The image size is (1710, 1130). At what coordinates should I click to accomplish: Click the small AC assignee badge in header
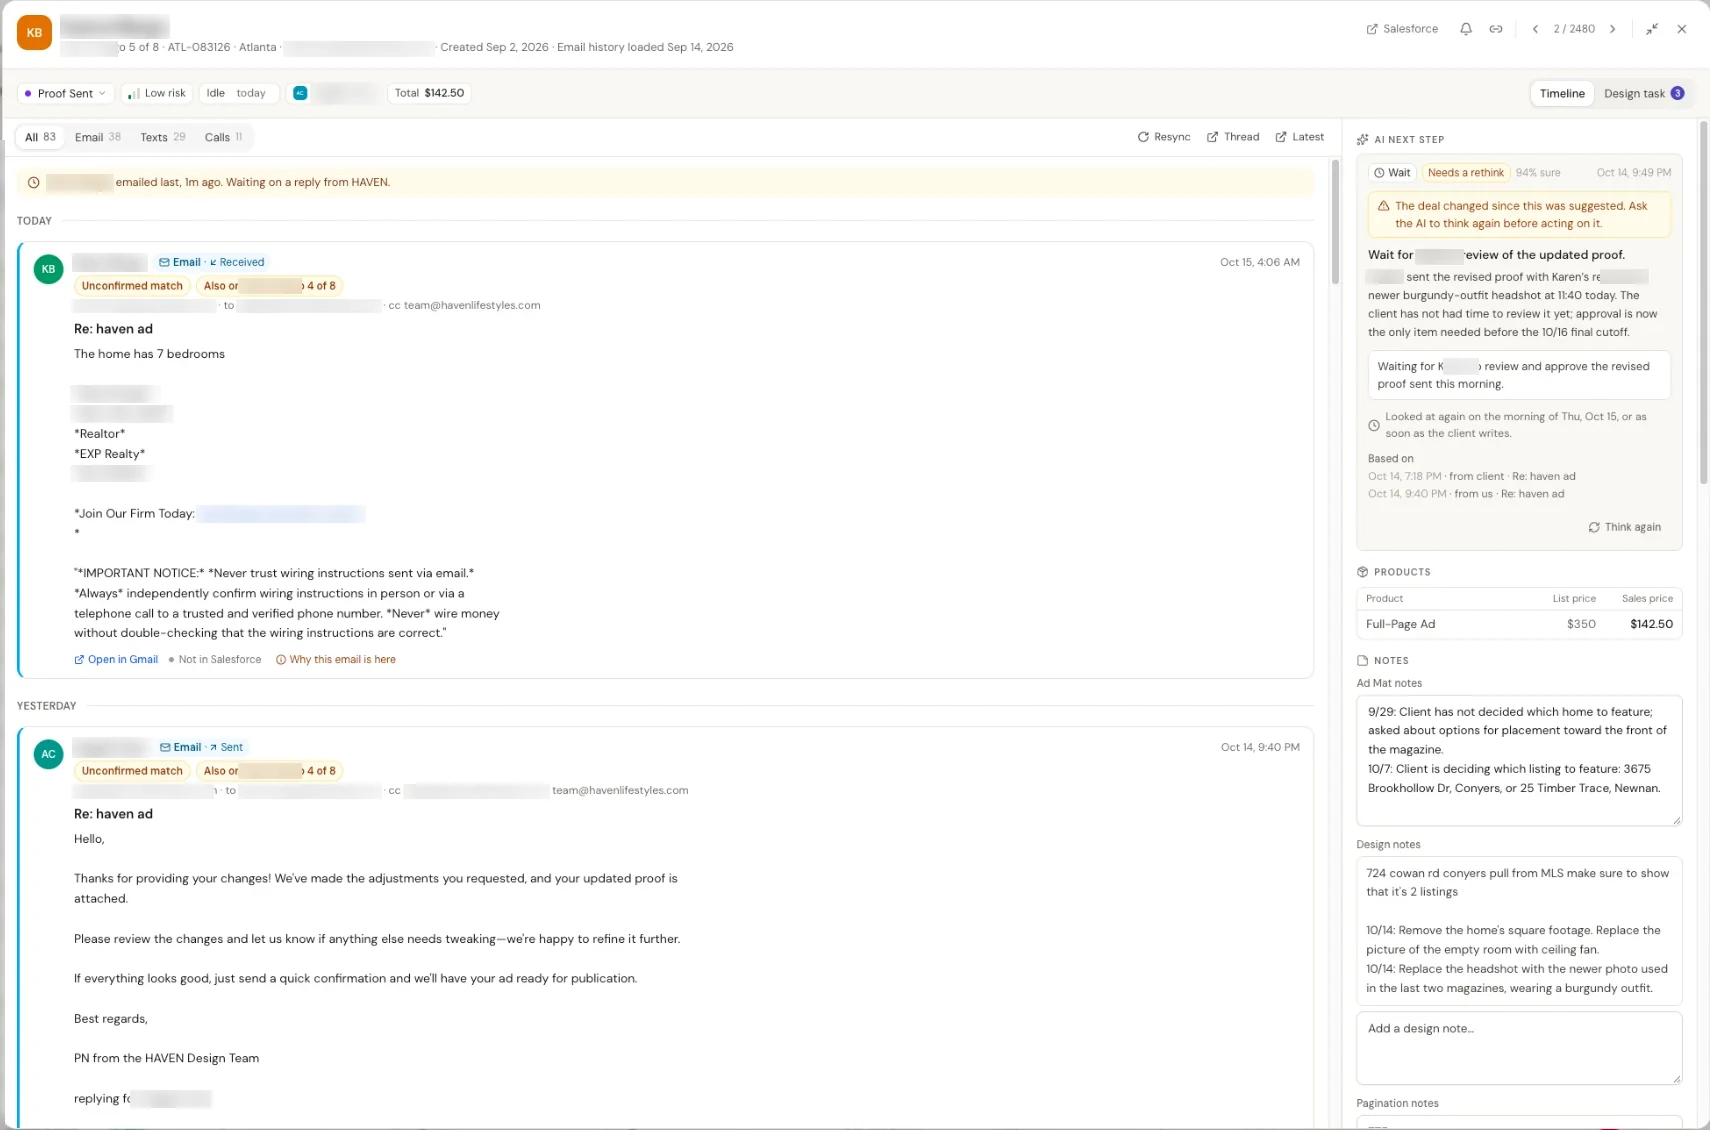(x=300, y=93)
